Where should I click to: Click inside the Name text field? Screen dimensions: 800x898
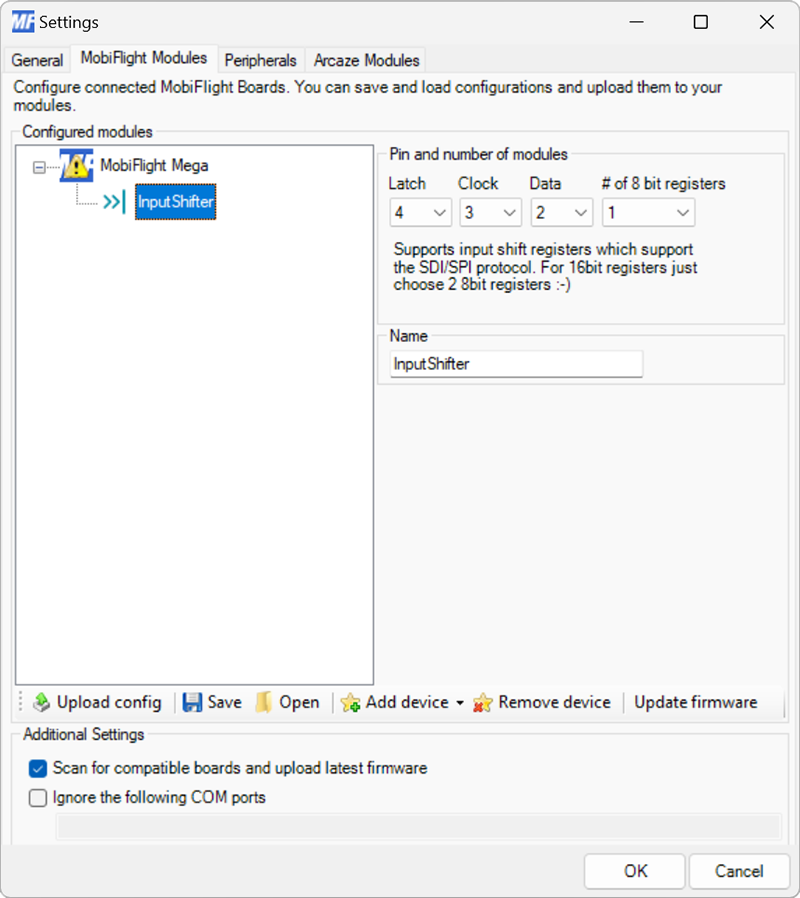[515, 364]
